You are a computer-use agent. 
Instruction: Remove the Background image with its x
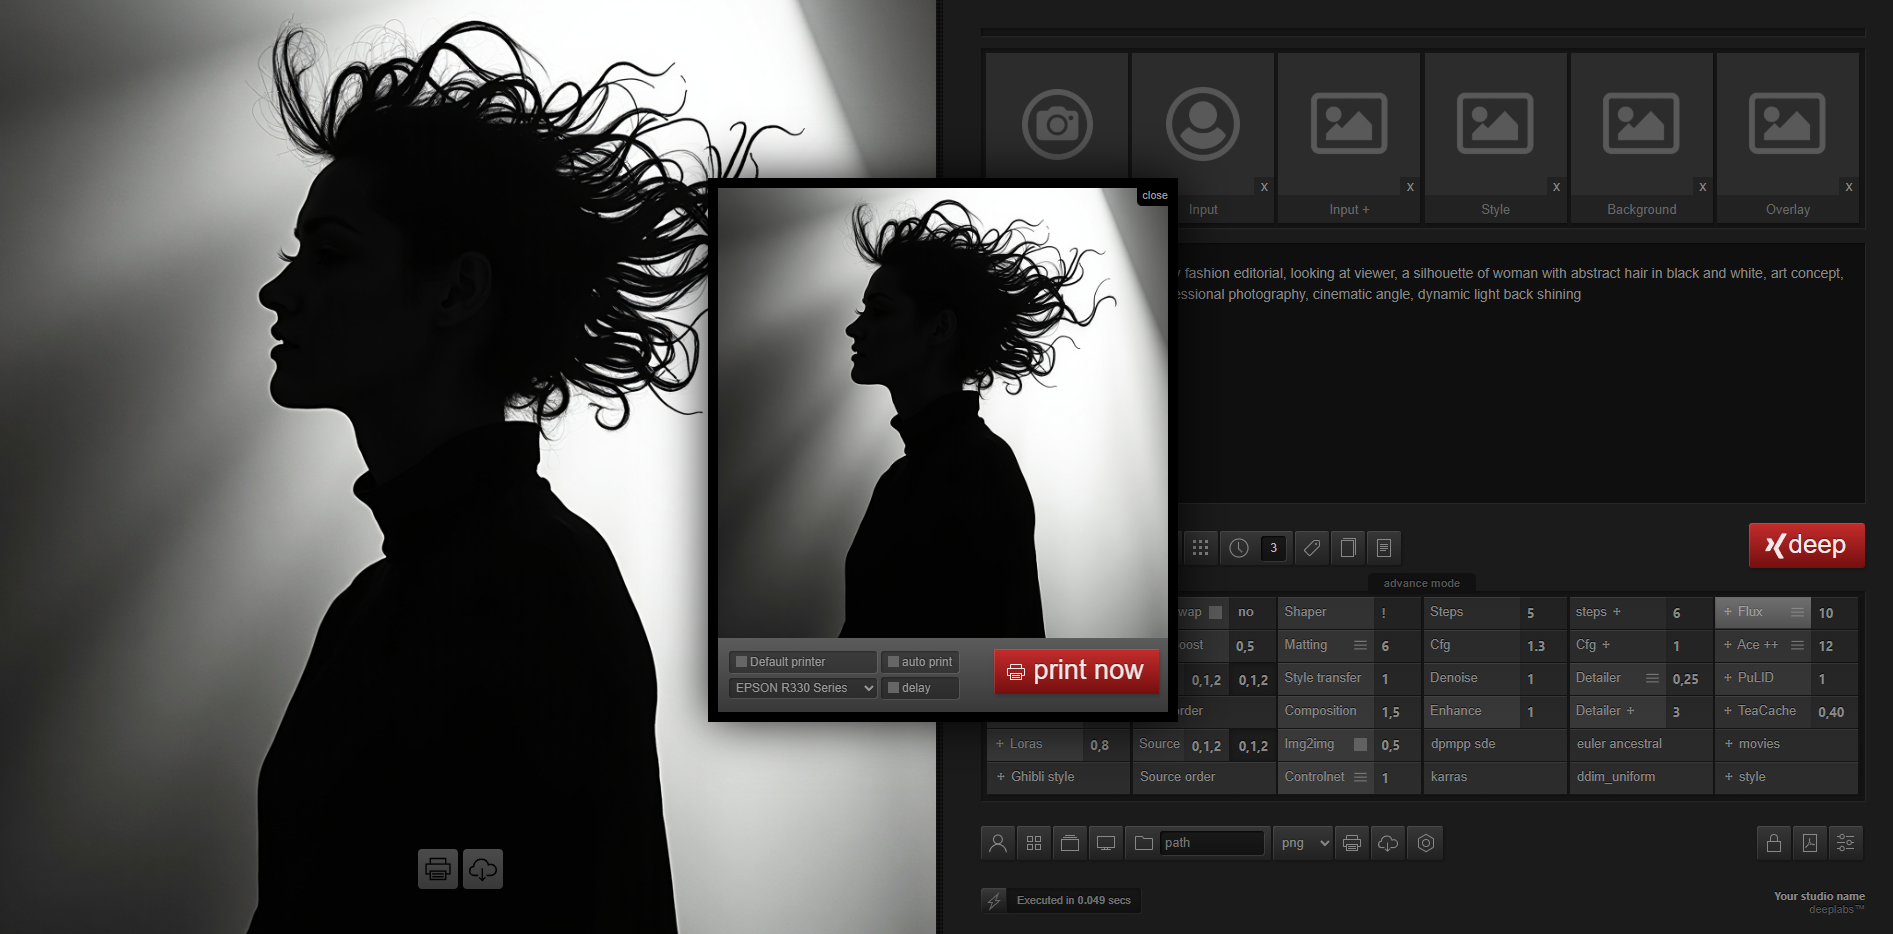[1702, 187]
